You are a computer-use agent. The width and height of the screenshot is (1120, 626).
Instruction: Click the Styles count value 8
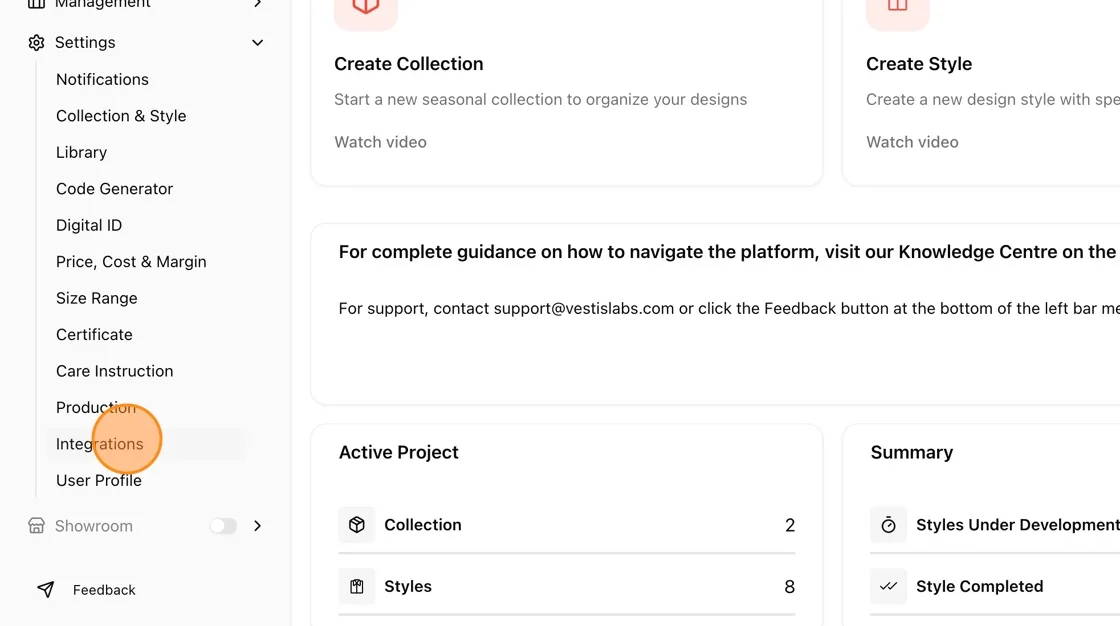(789, 587)
